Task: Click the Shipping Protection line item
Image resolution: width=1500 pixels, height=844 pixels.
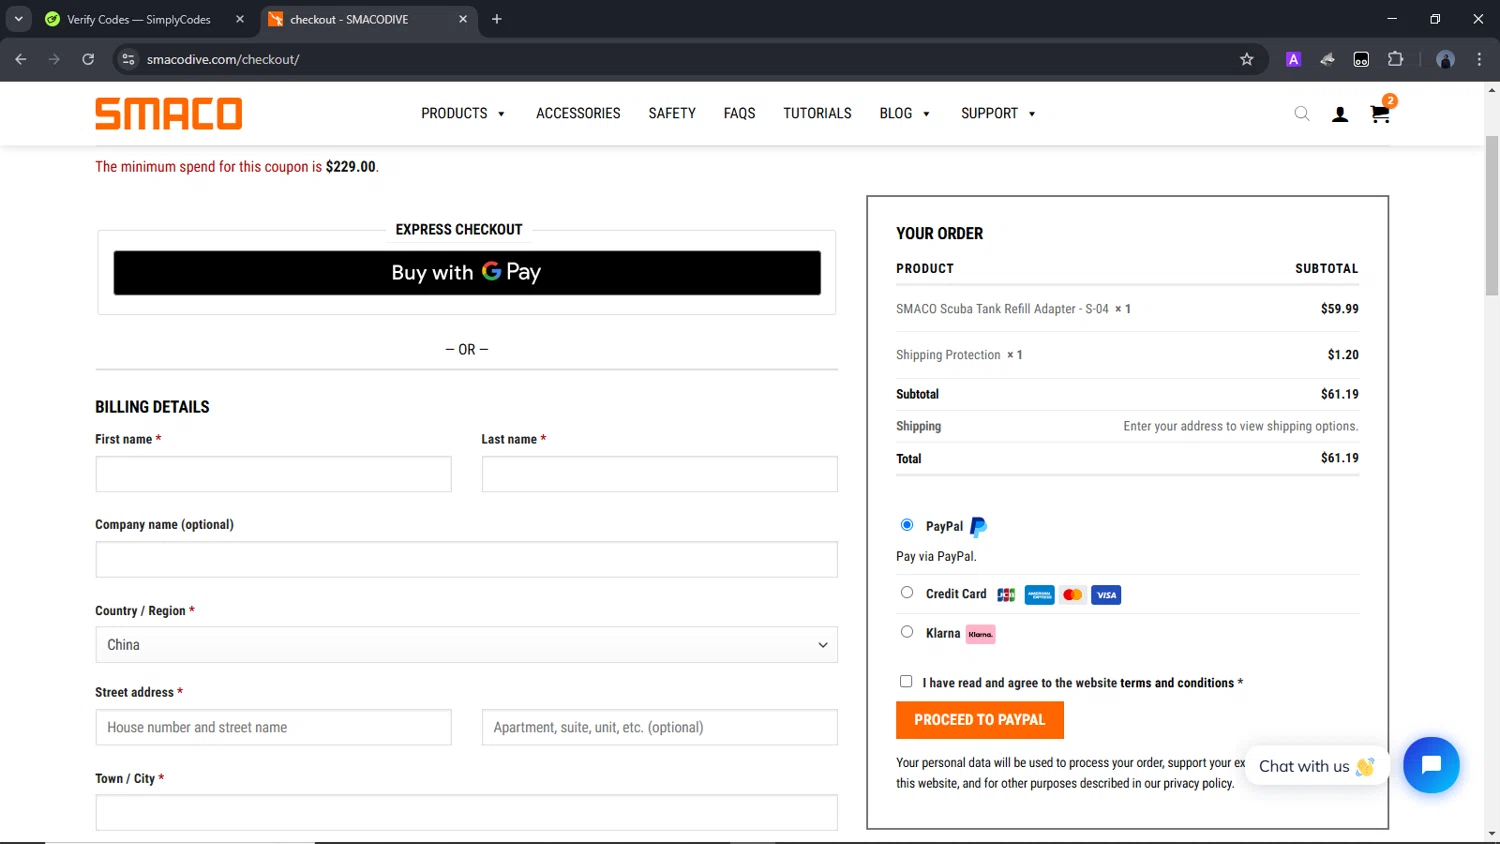Action: (1127, 355)
